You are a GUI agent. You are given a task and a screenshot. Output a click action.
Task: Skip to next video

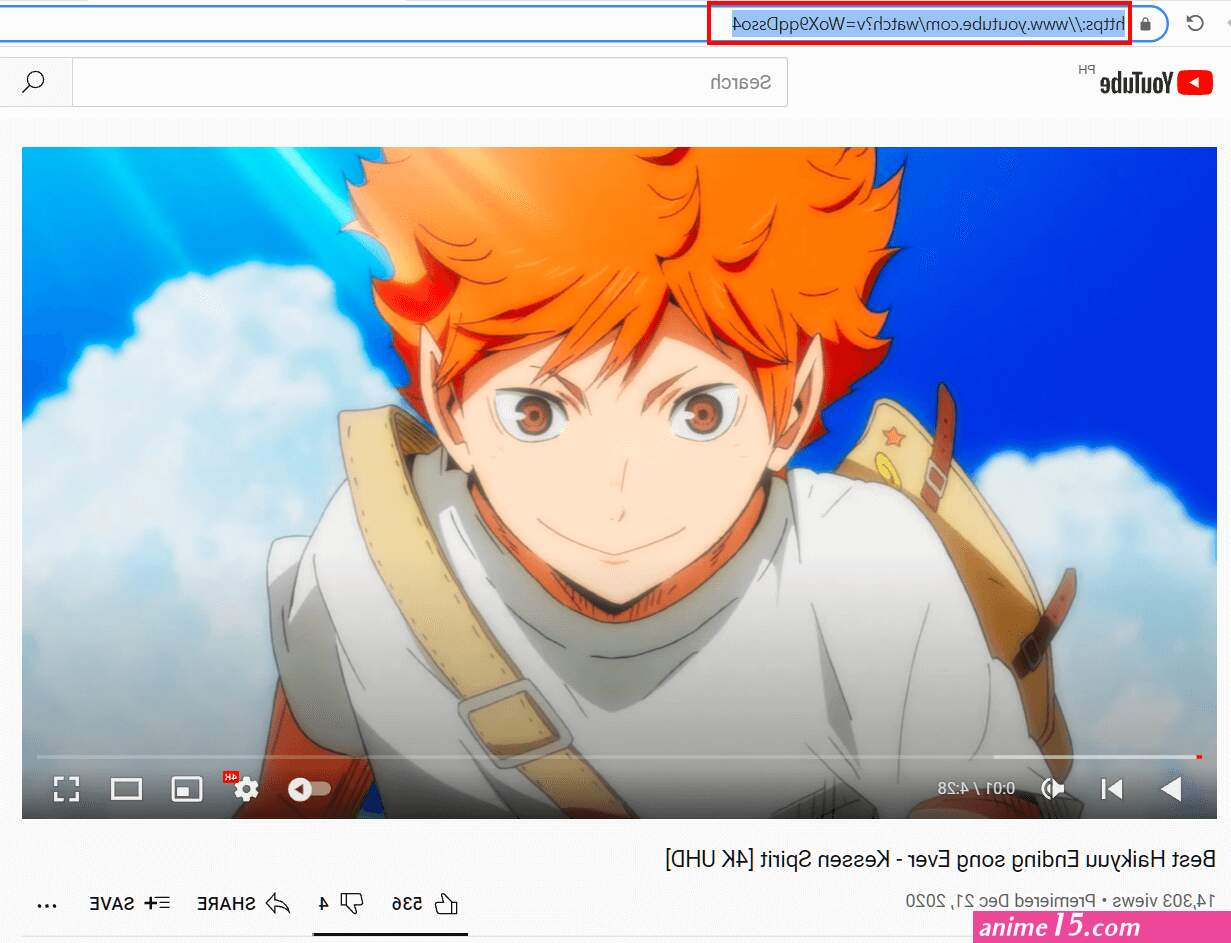(1112, 789)
